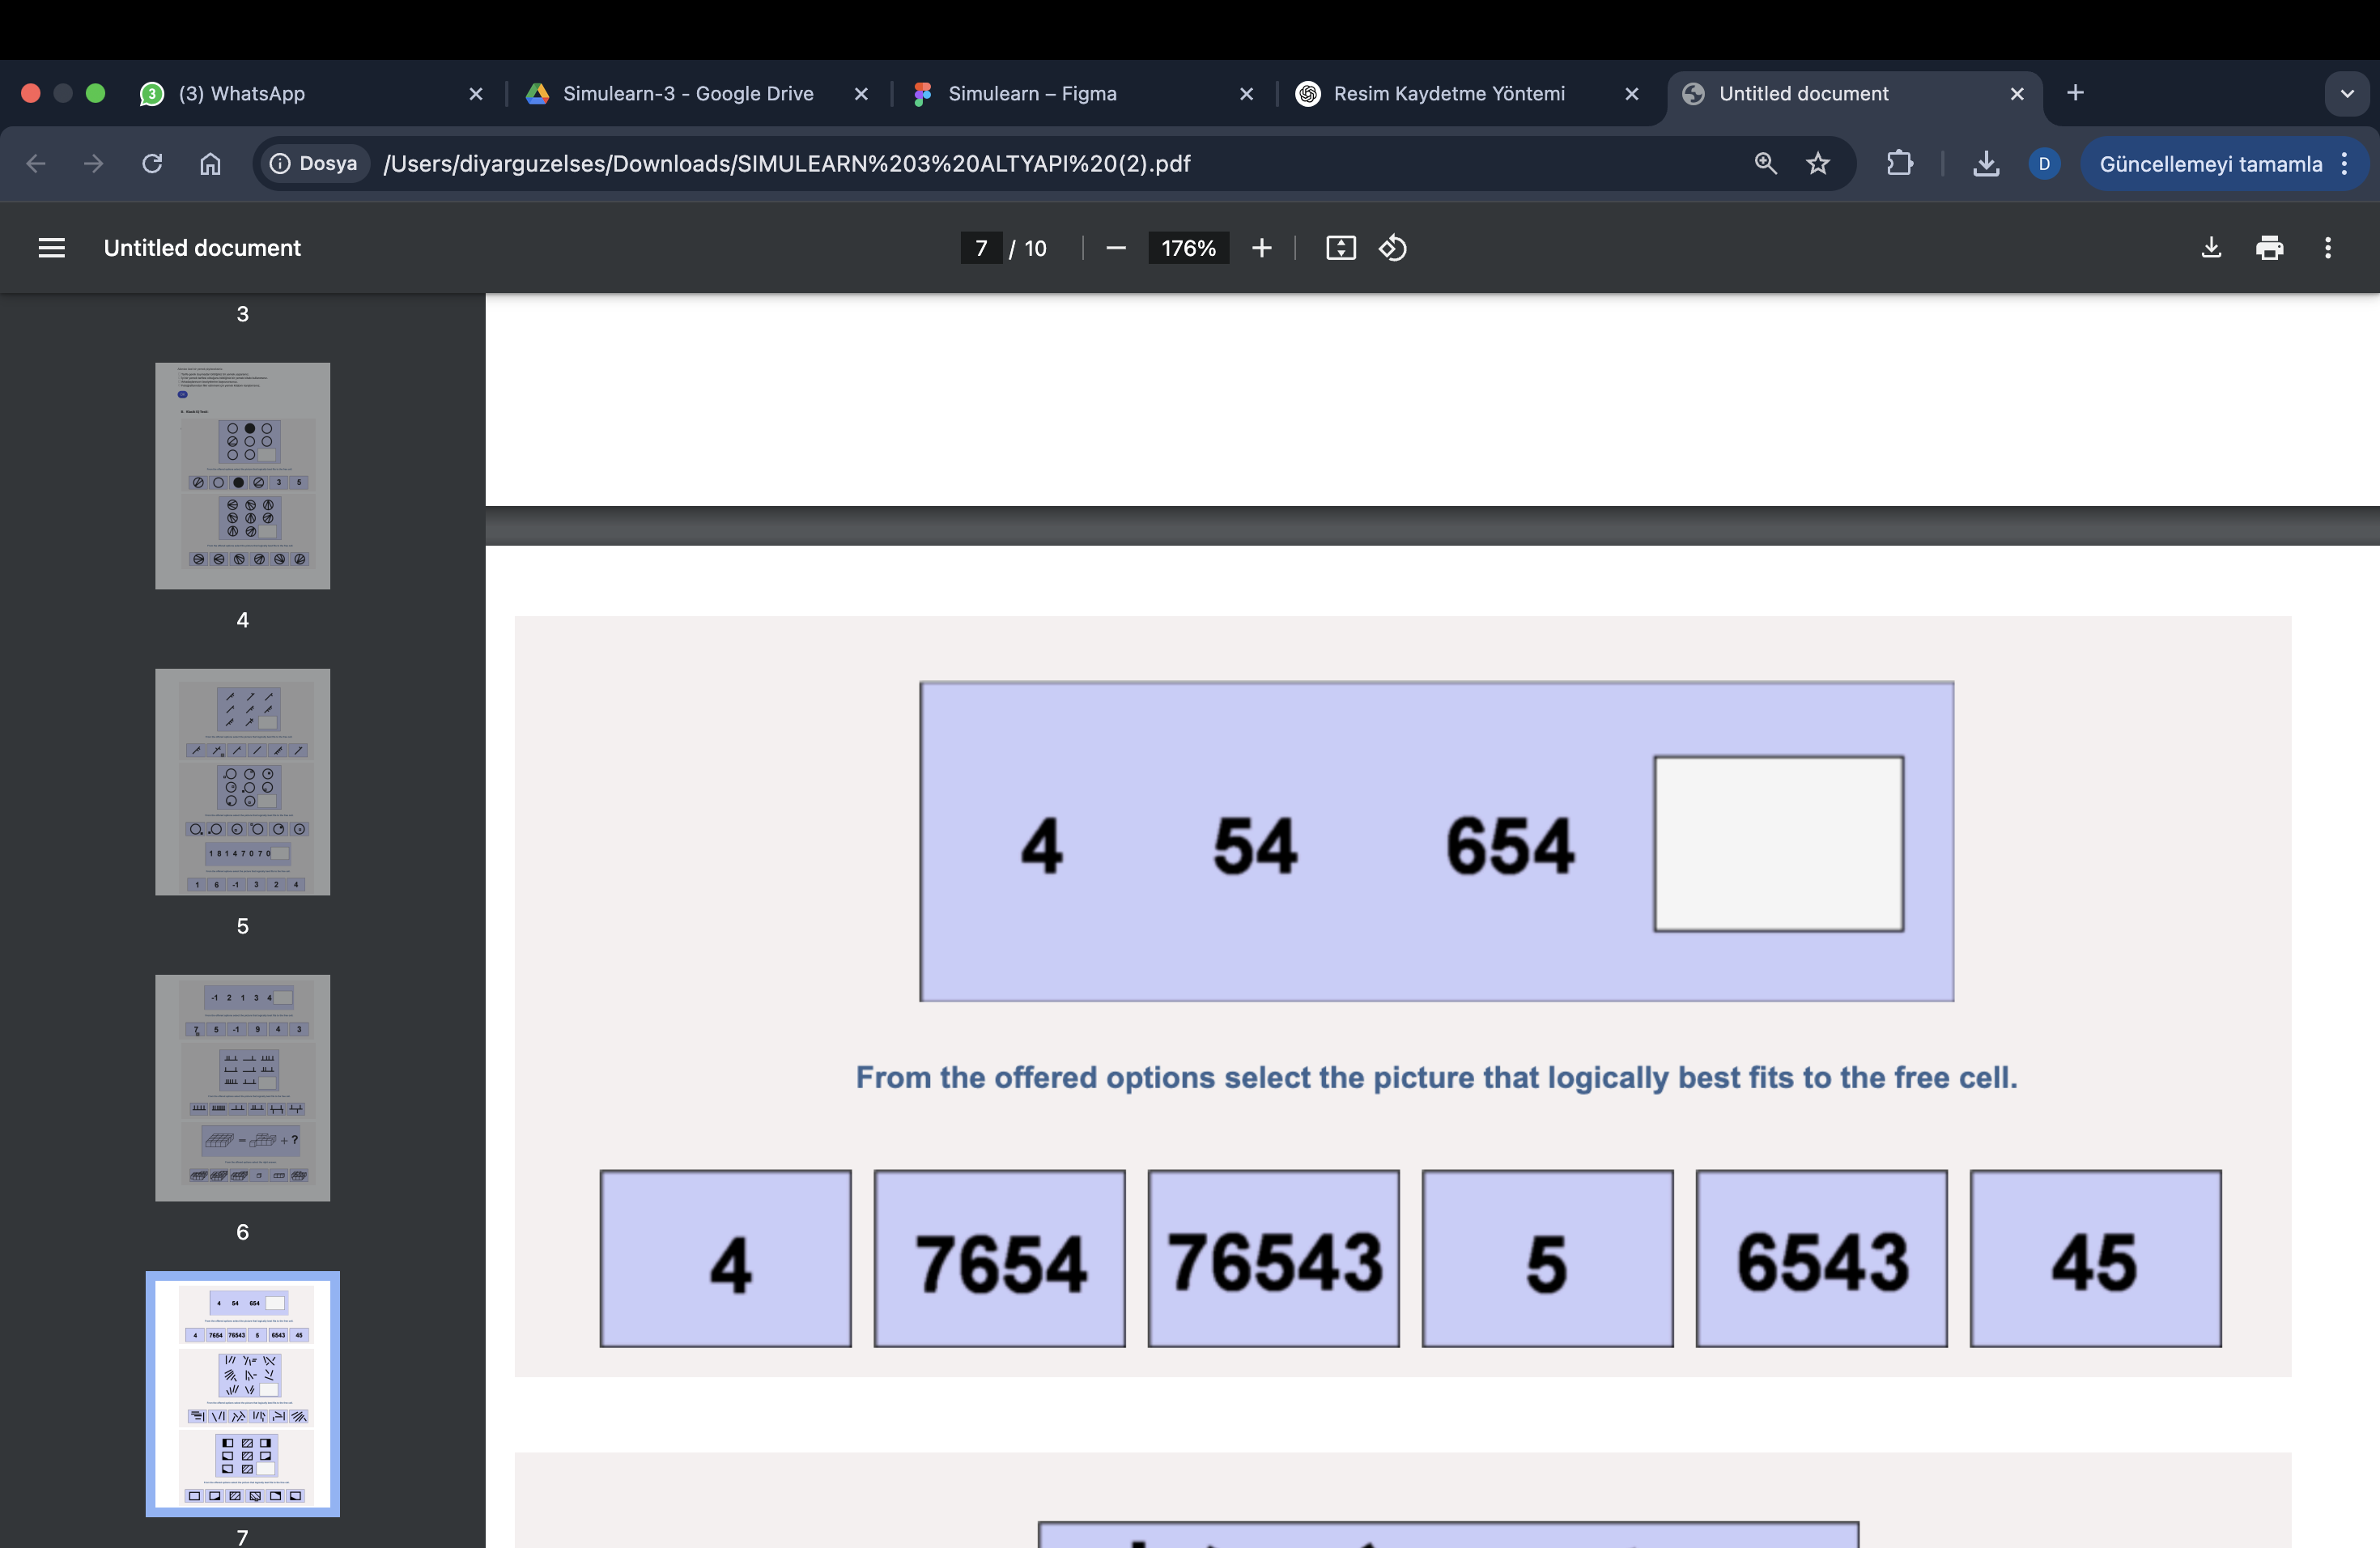Switch to Simulearn – Figma tab

coord(1031,94)
